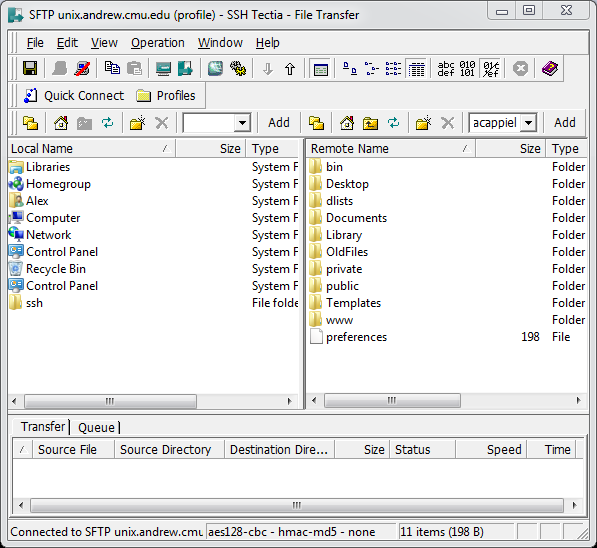Click the Paste icon in toolbar
Screen dimensions: 597x548
134,69
